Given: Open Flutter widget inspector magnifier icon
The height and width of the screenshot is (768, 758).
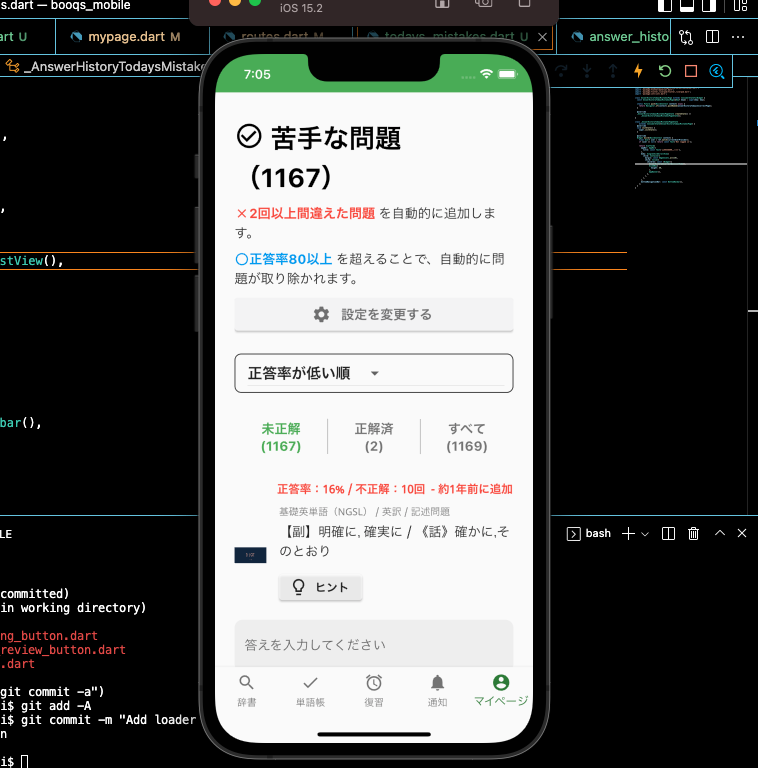Looking at the screenshot, I should (x=717, y=71).
